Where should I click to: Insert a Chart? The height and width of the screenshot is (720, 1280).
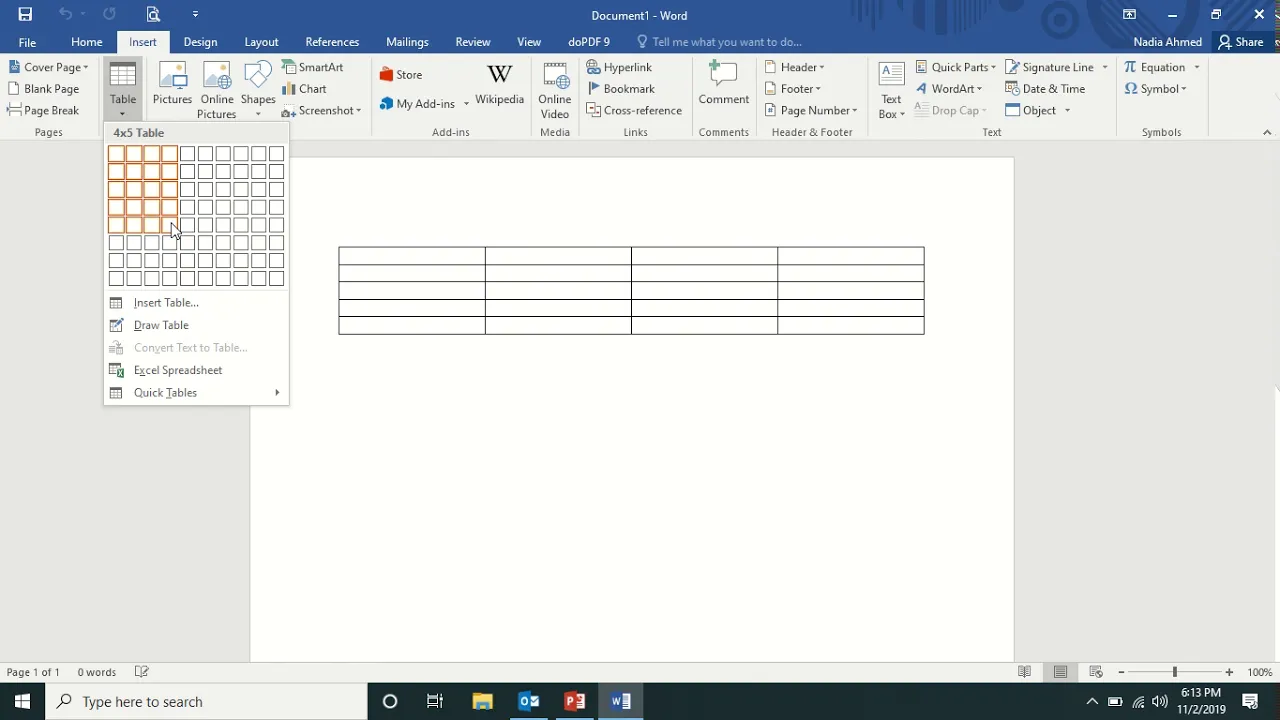305,89
